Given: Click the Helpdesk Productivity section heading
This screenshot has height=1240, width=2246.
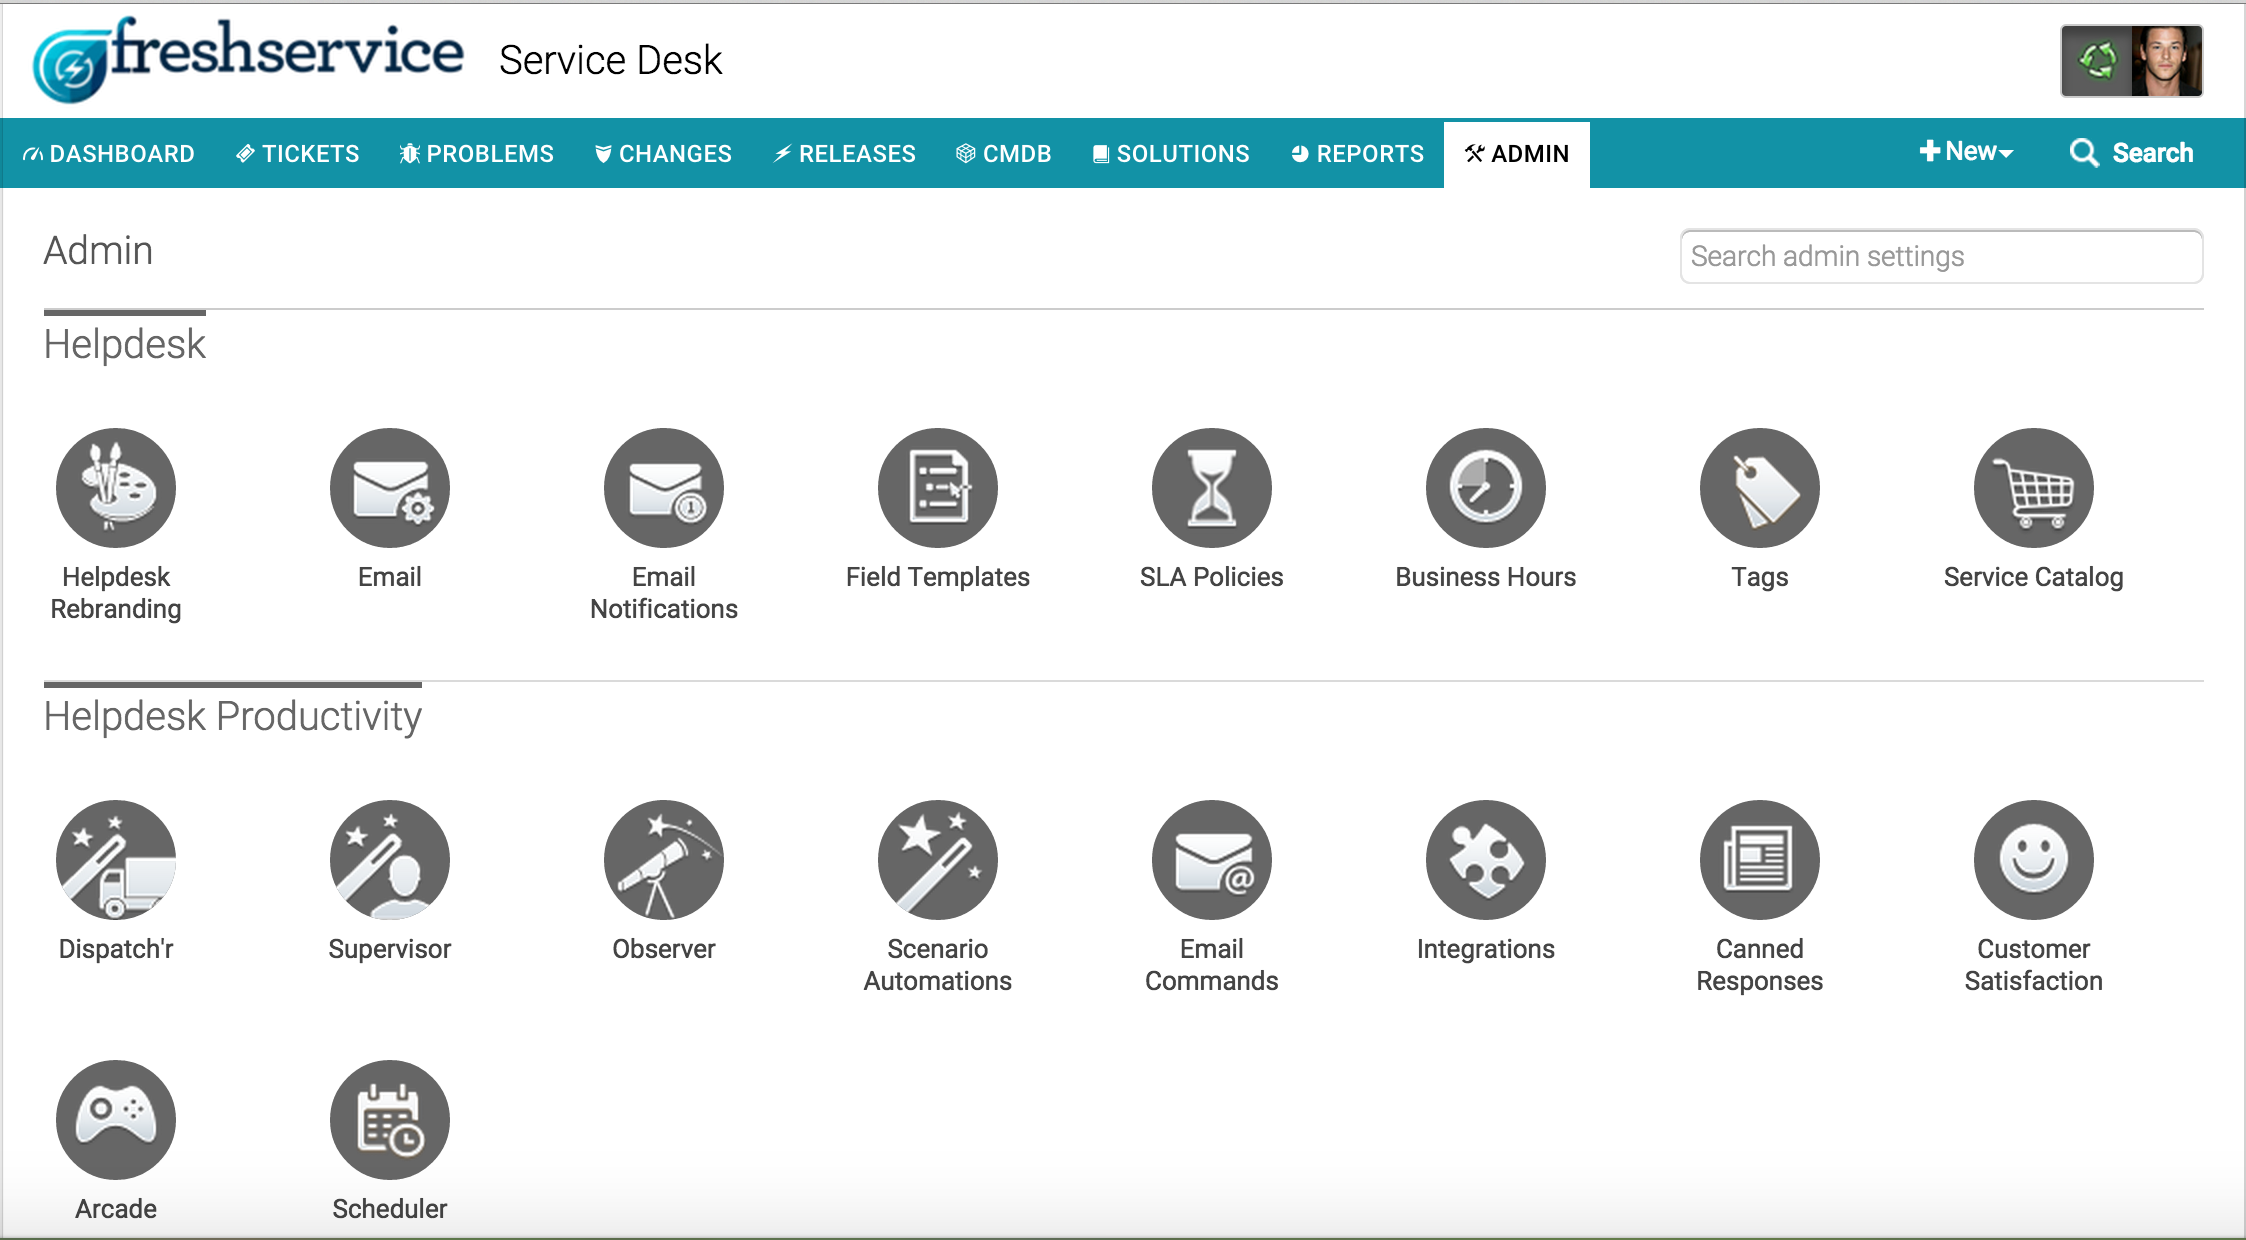Looking at the screenshot, I should coord(233,717).
